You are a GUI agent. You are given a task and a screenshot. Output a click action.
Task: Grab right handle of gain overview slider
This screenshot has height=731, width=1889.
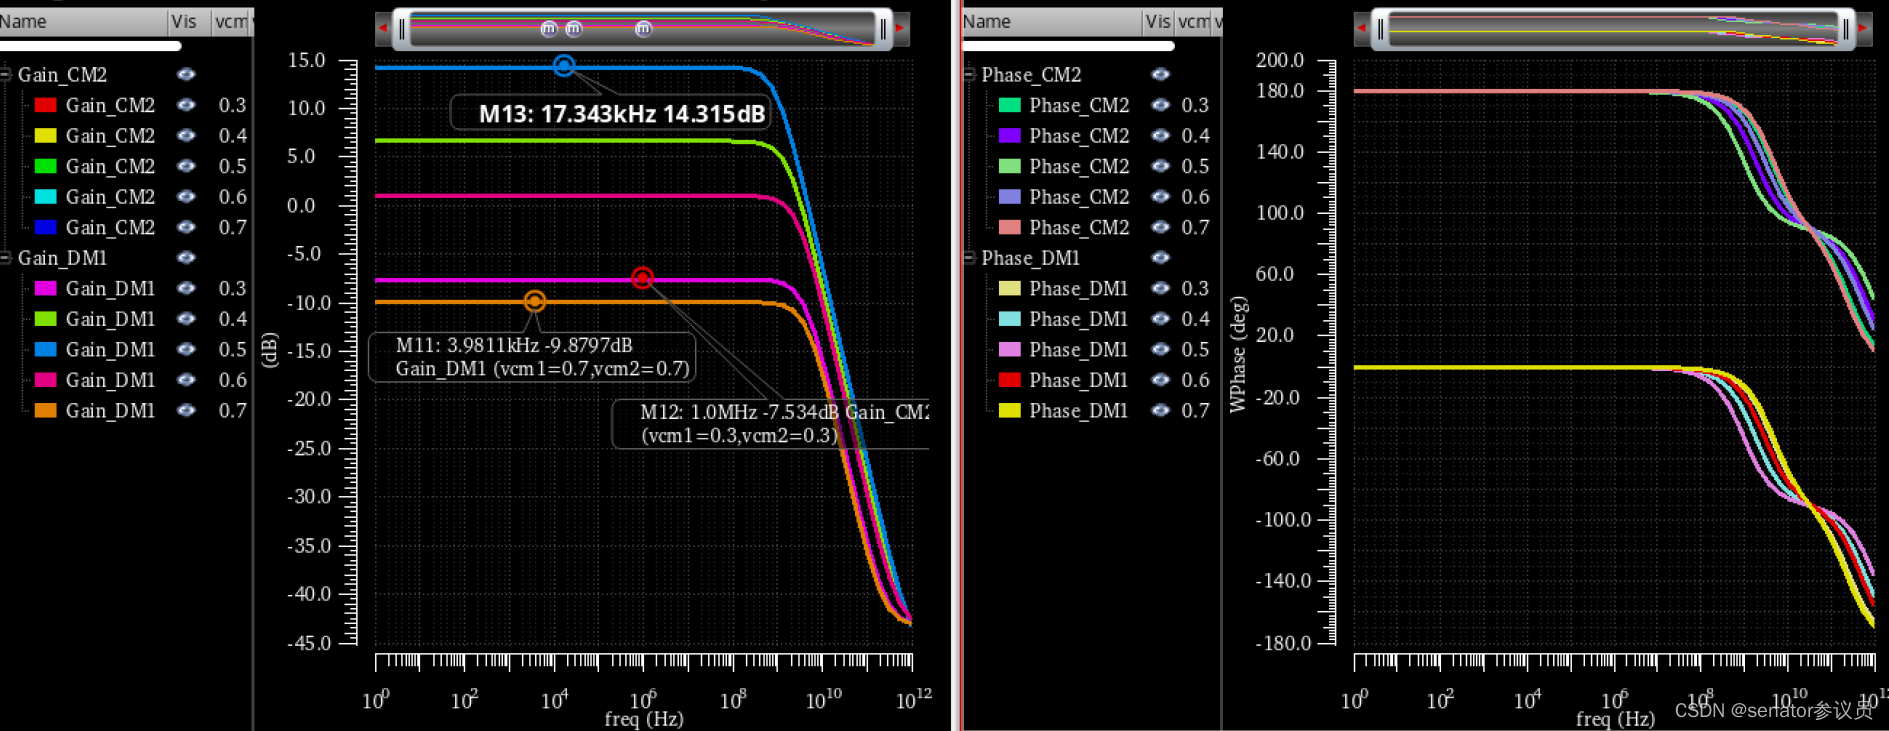(x=883, y=29)
